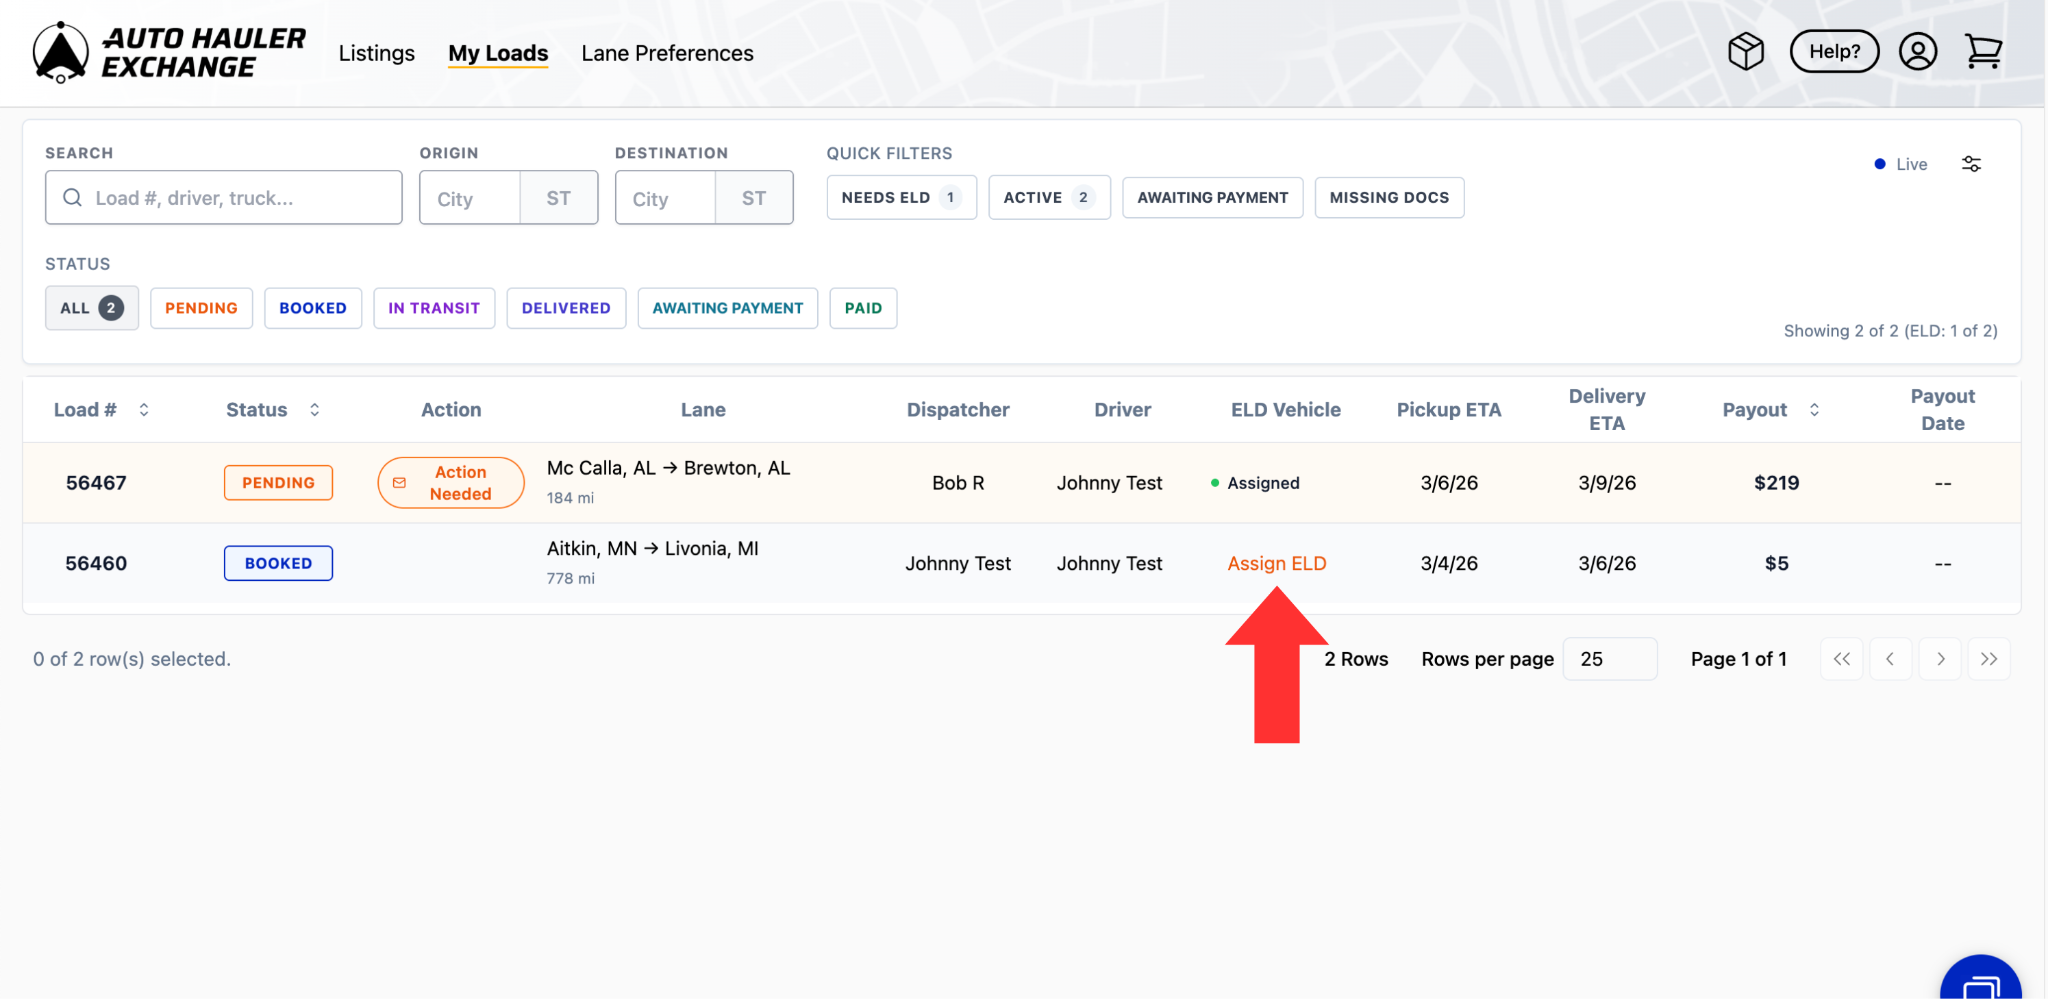Go to the last page arrow
Viewport: 2048px width, 999px height.
[1988, 659]
